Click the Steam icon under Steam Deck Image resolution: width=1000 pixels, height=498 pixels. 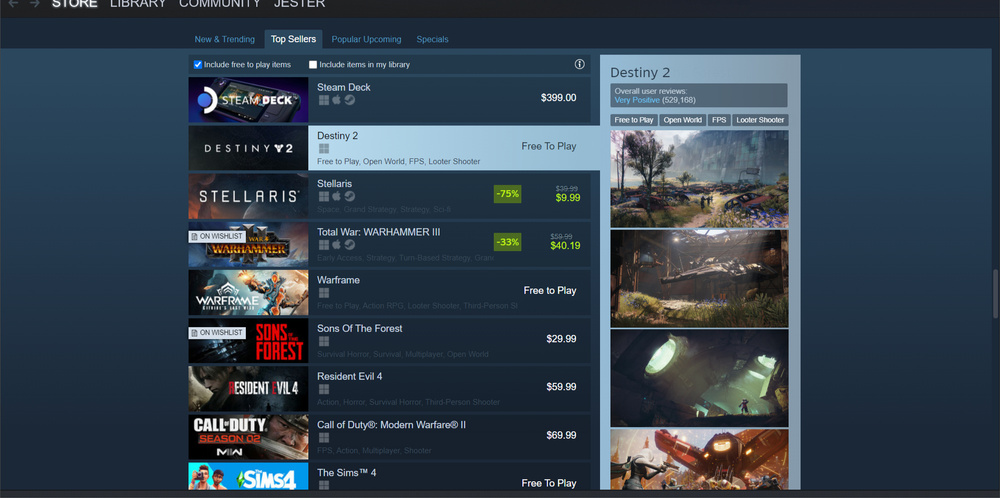[349, 100]
